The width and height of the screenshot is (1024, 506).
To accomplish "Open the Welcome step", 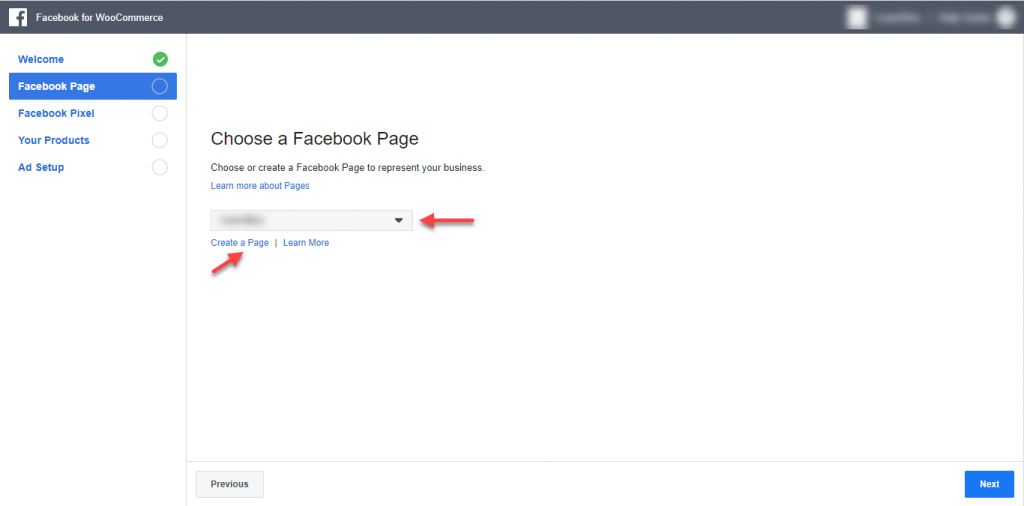I will (41, 59).
